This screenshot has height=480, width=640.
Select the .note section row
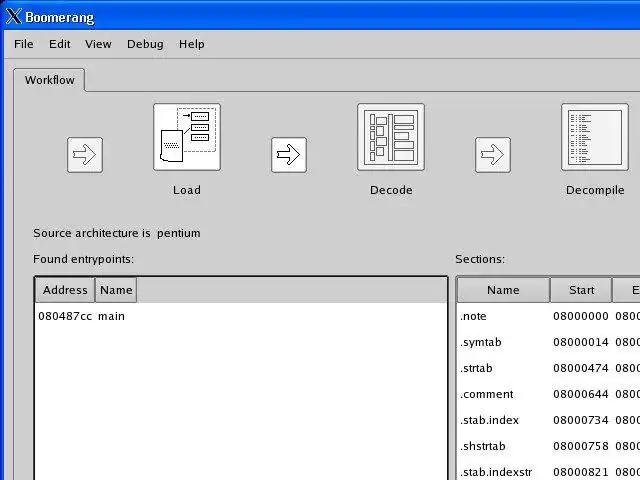(548, 316)
